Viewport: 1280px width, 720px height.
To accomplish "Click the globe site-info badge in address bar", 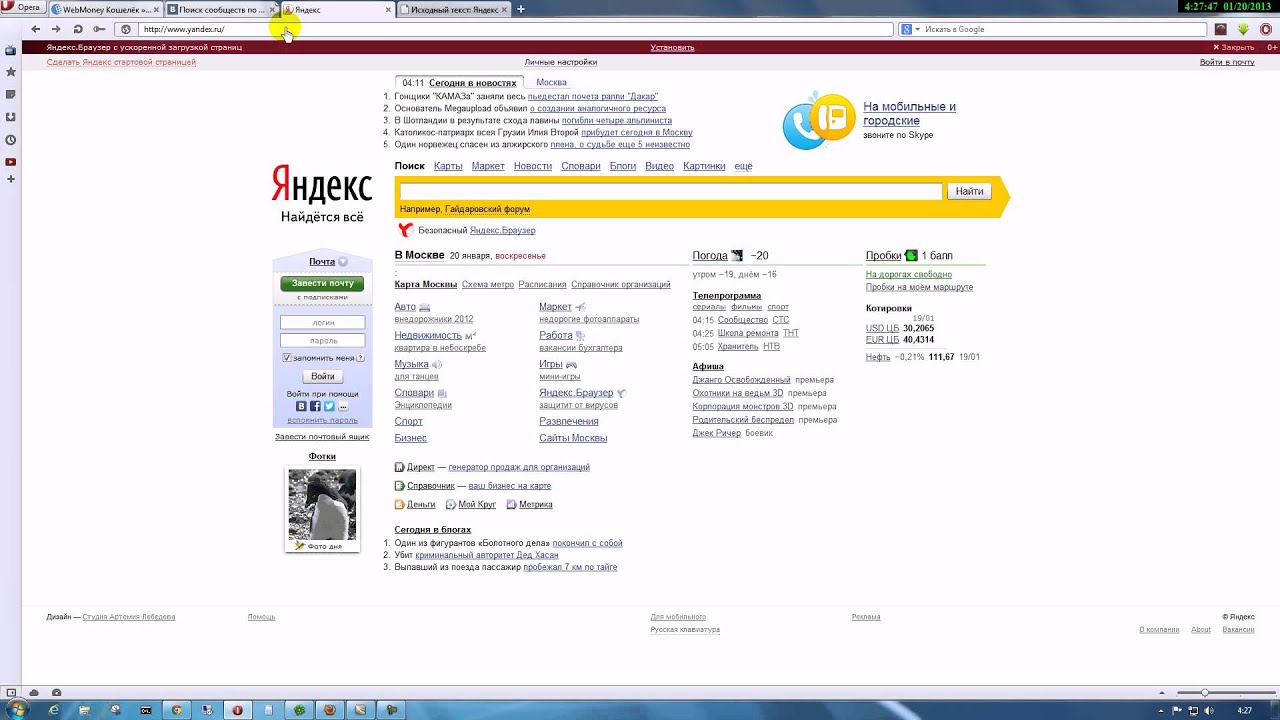I will point(126,29).
